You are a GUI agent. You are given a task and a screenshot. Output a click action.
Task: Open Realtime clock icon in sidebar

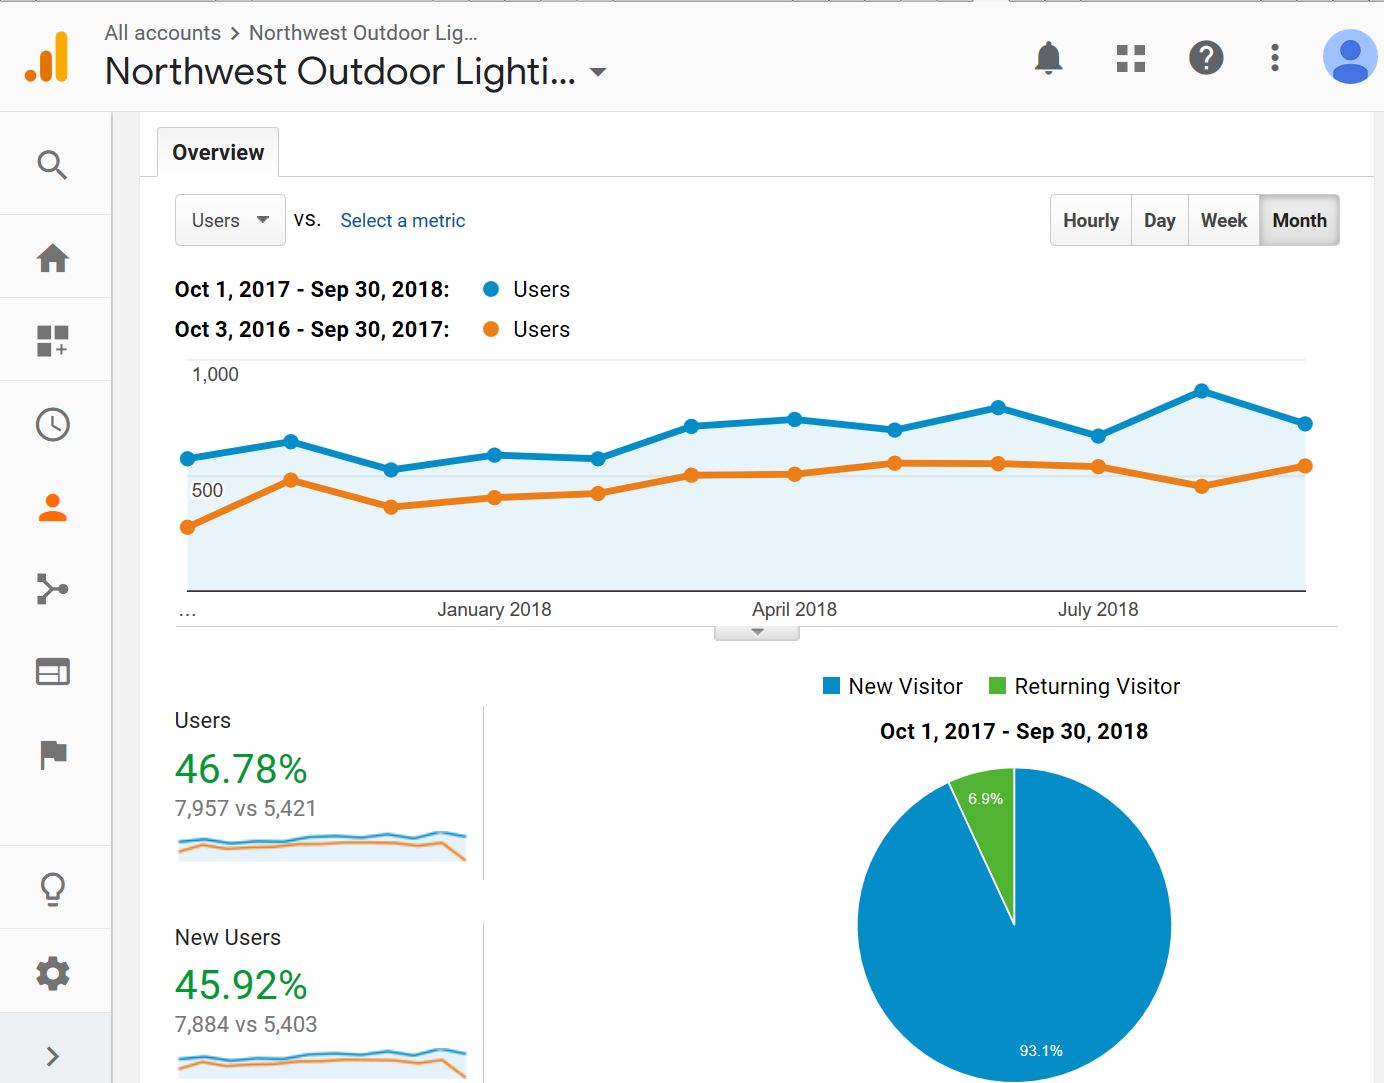click(52, 424)
